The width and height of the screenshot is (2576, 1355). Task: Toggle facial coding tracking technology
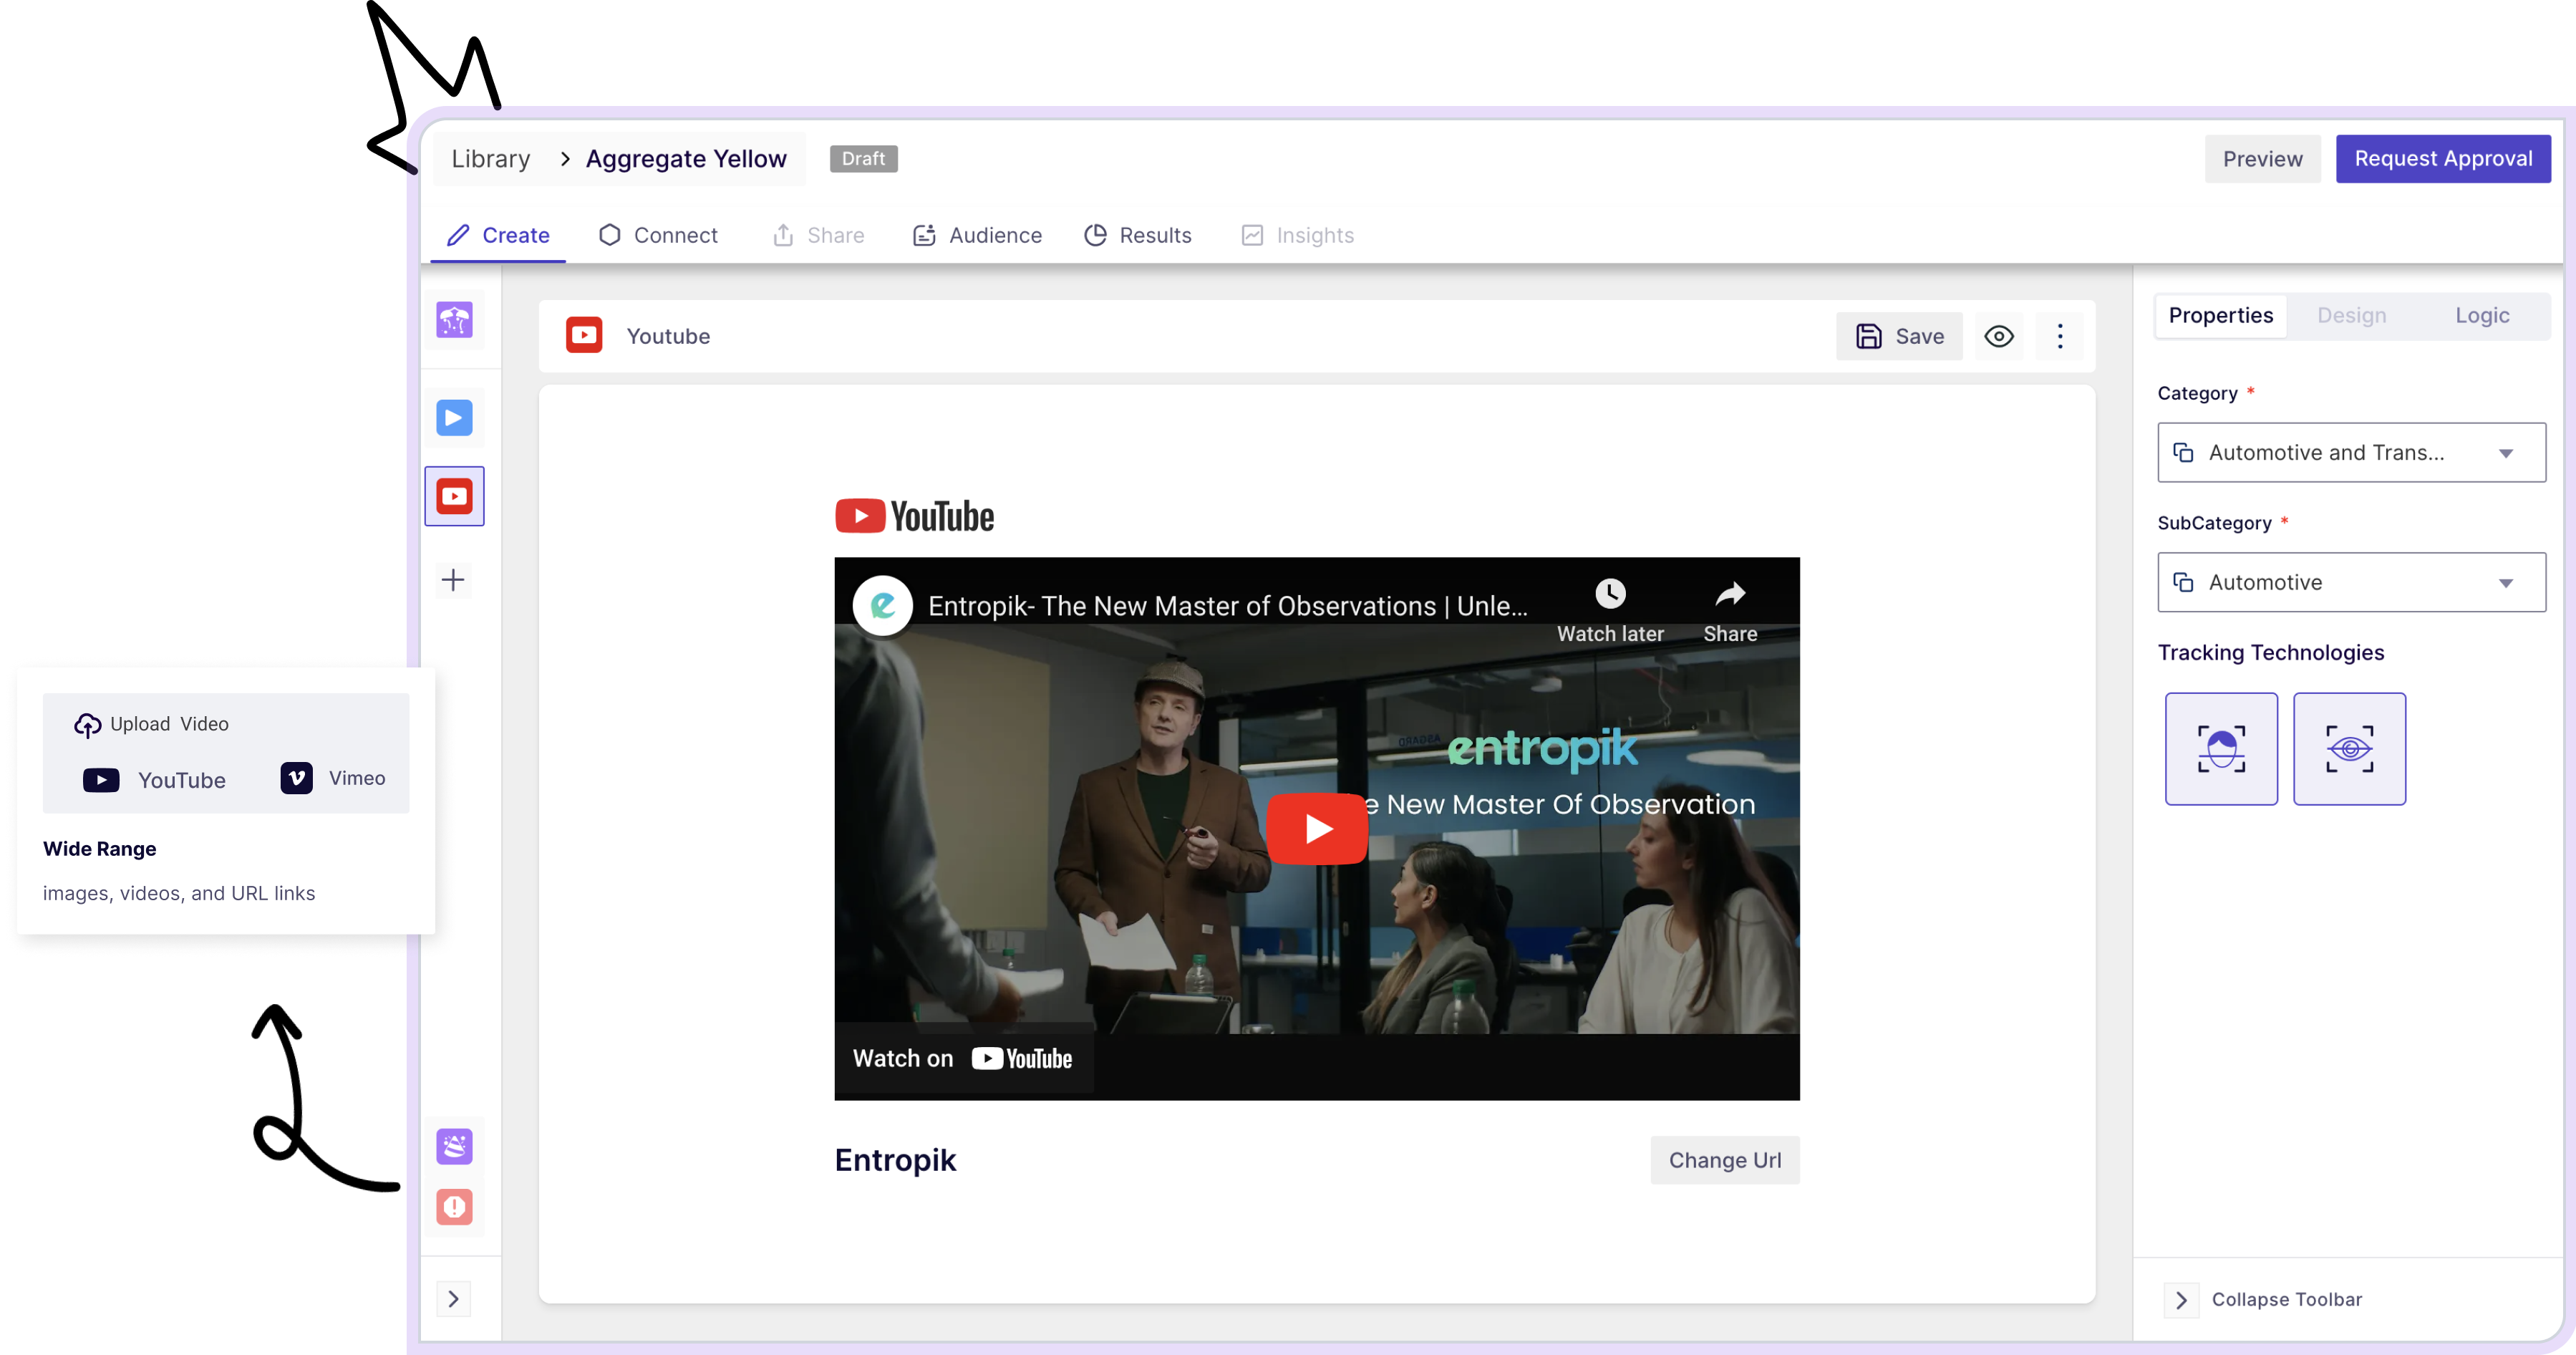[2221, 749]
